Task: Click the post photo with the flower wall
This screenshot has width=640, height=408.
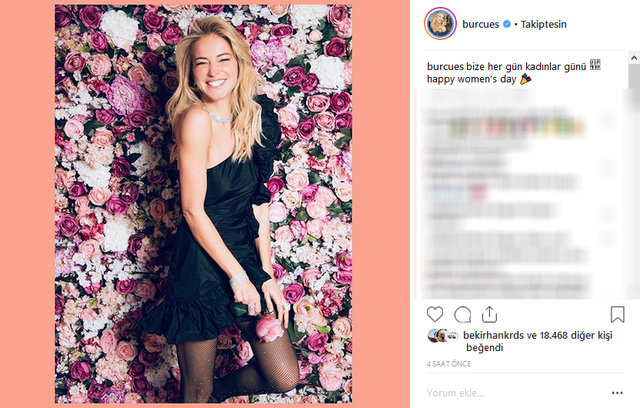Action: (204, 203)
